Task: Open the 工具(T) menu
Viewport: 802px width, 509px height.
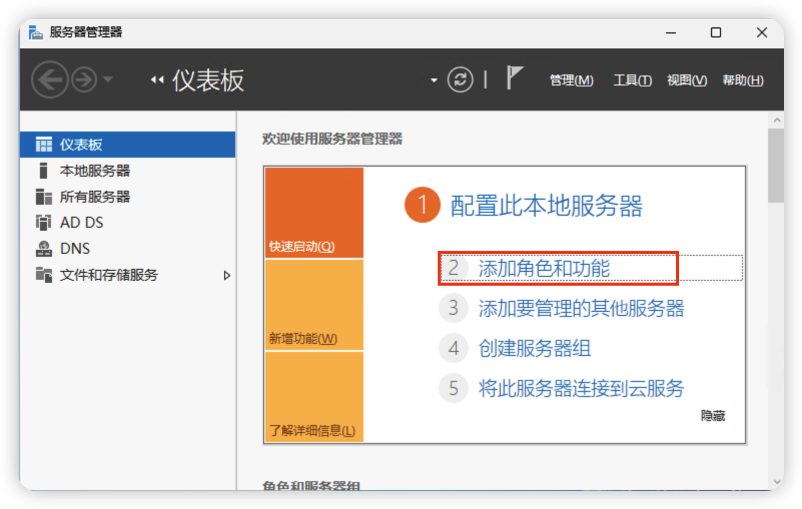Action: (x=632, y=80)
